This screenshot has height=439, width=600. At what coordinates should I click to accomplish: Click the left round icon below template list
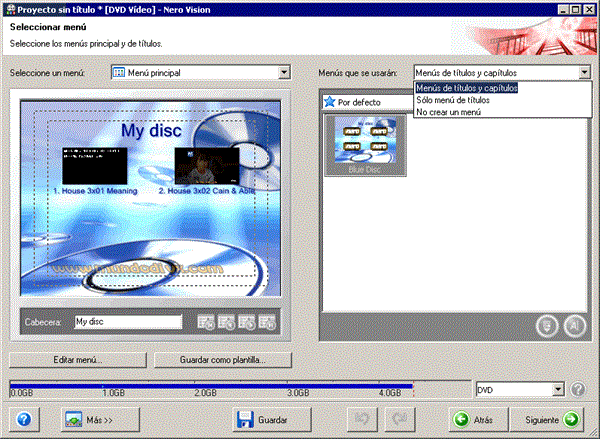547,325
